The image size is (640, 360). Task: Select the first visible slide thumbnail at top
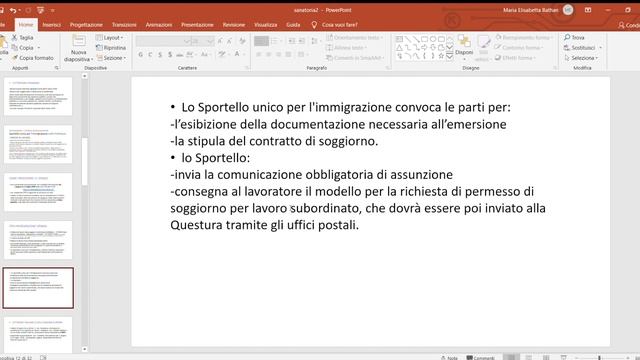tap(38, 96)
